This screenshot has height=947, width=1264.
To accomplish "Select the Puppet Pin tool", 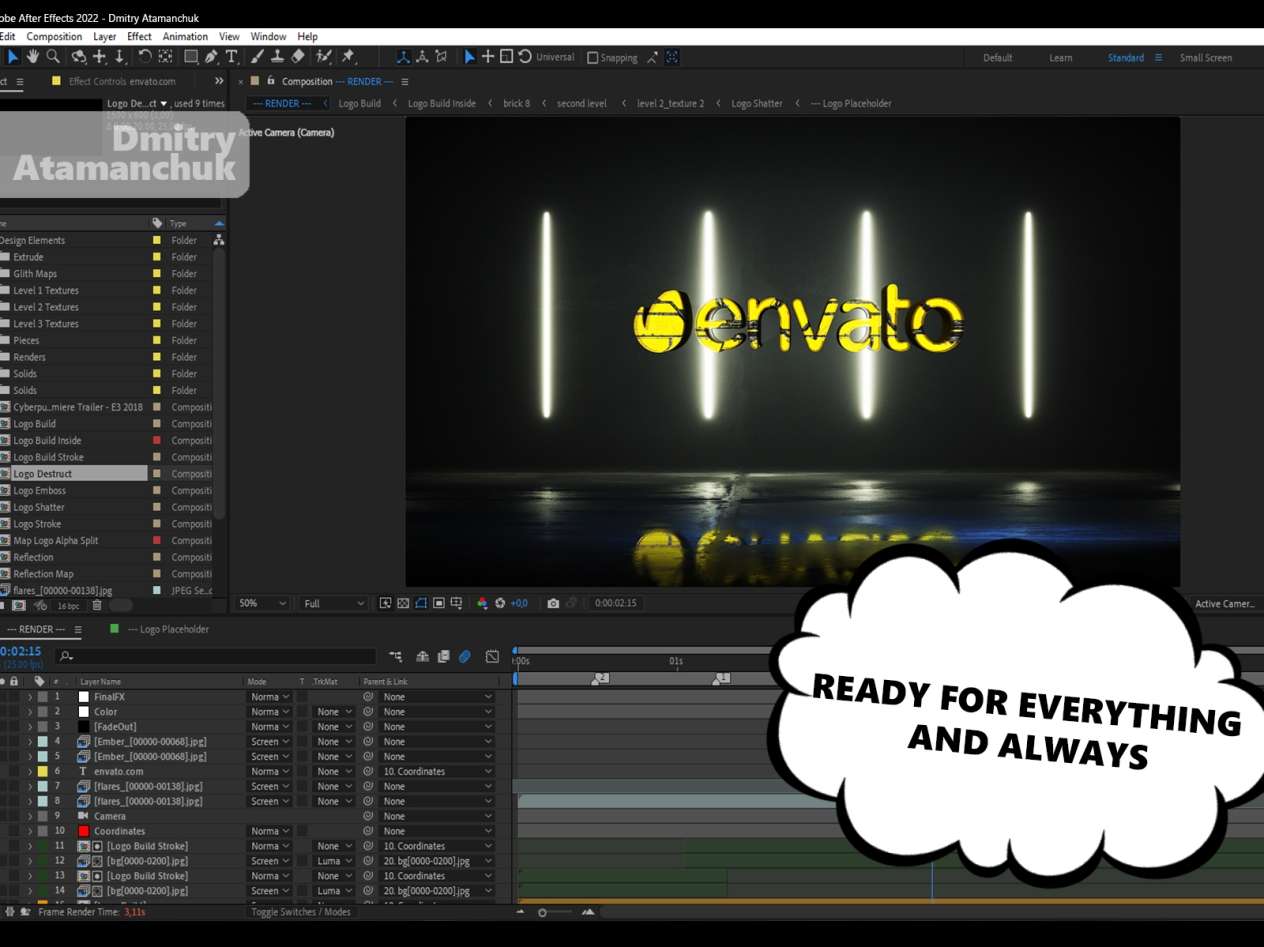I will [x=349, y=57].
